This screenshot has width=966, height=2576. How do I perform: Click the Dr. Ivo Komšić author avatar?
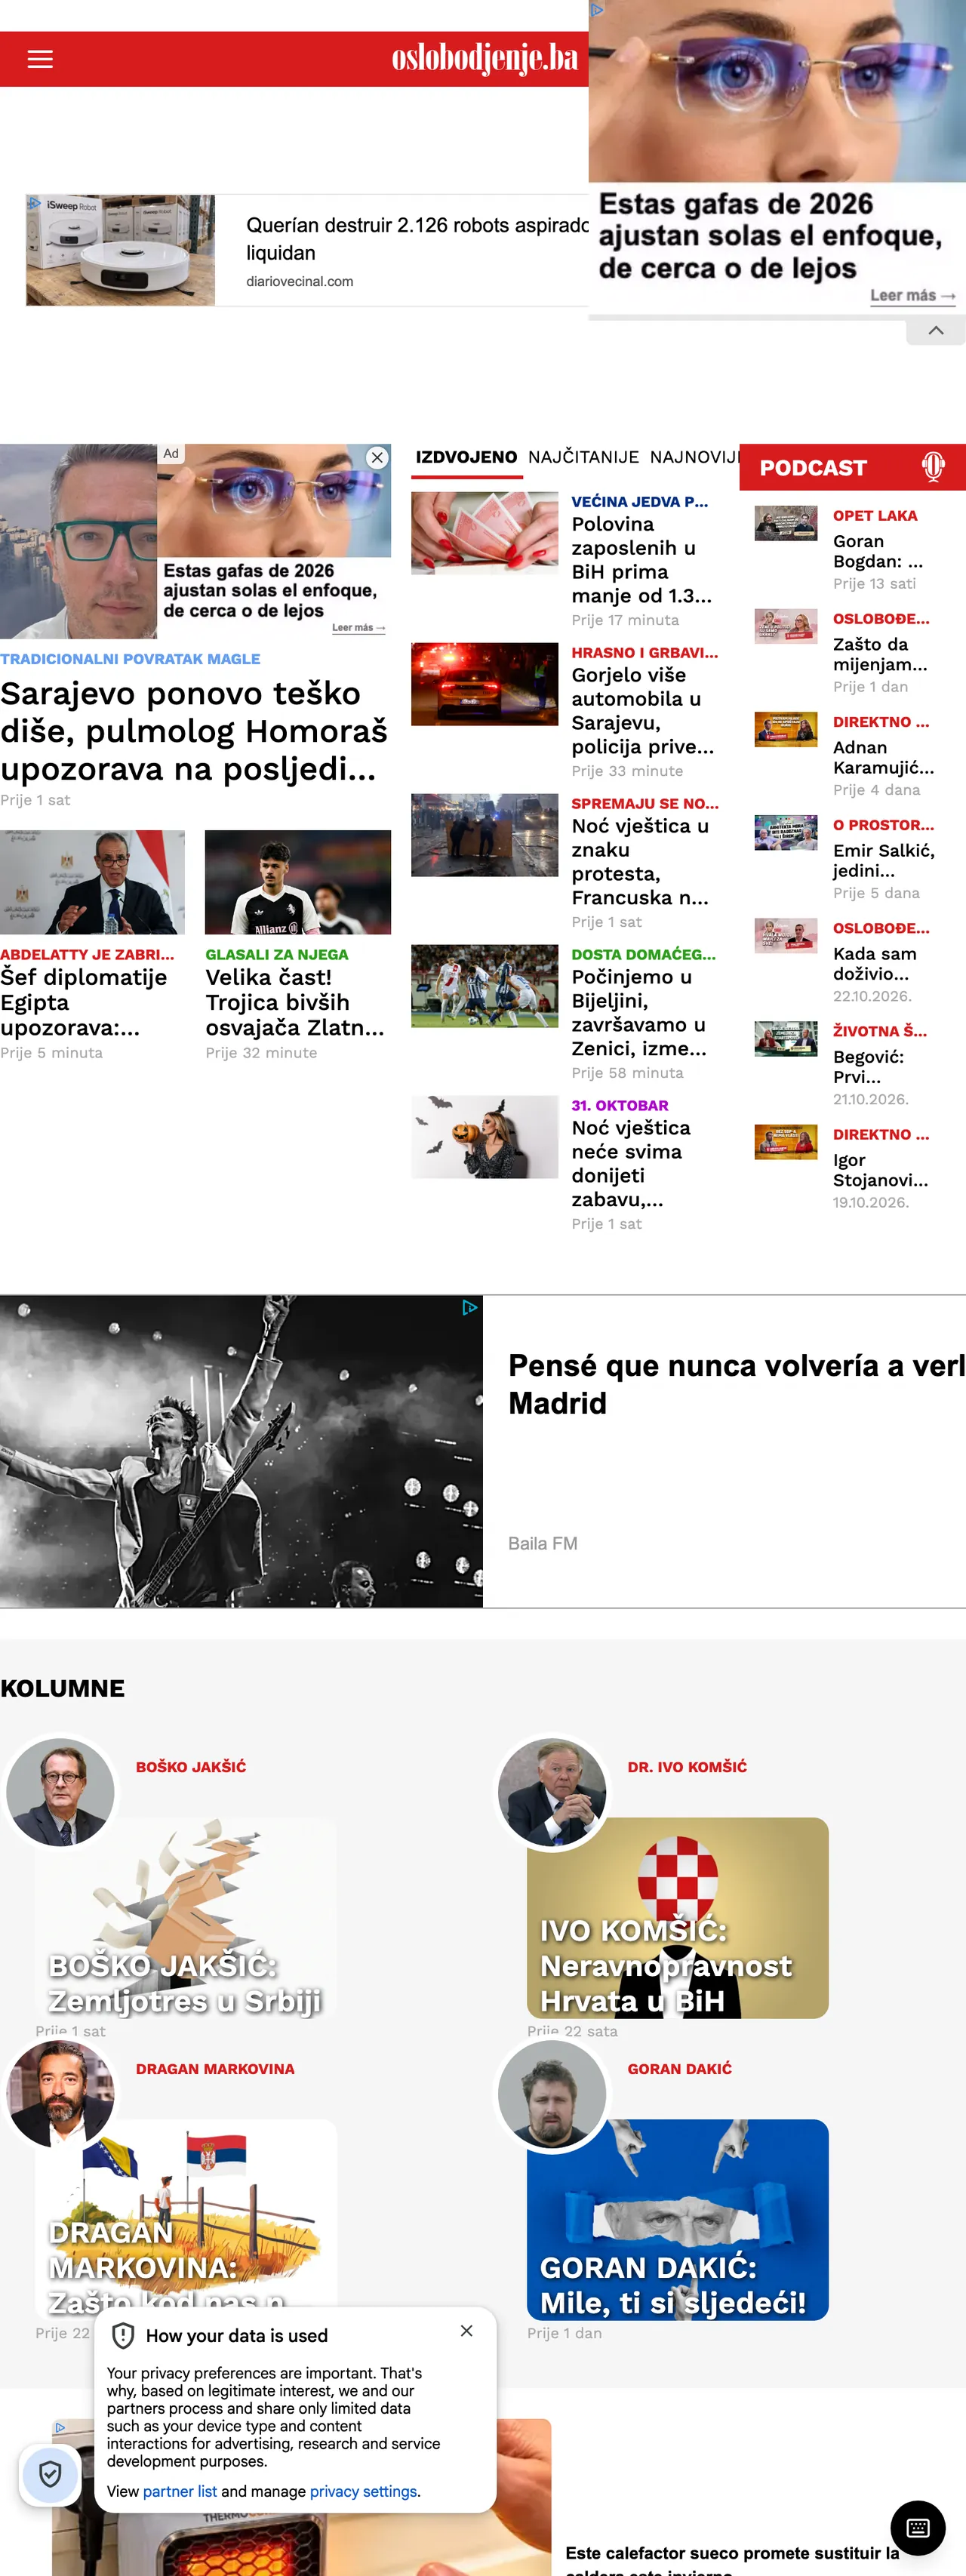552,1791
